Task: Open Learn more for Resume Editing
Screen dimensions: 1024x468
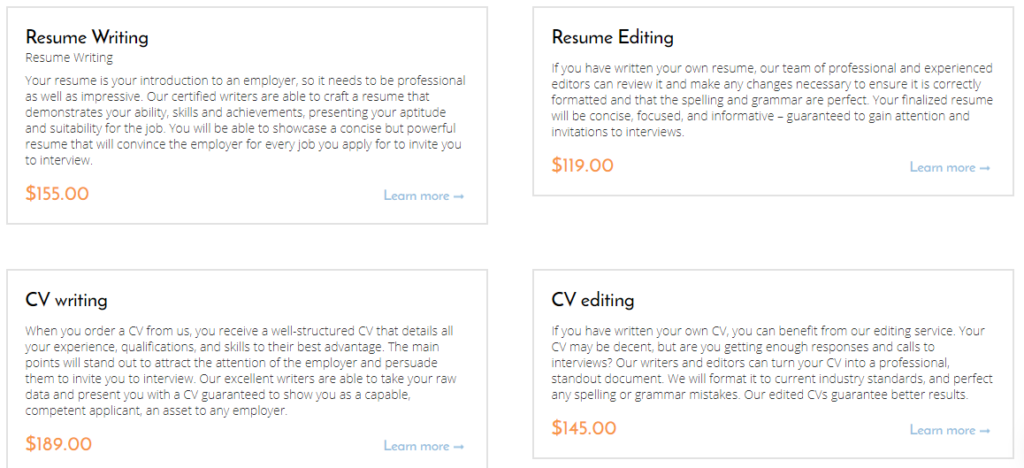Action: 950,168
